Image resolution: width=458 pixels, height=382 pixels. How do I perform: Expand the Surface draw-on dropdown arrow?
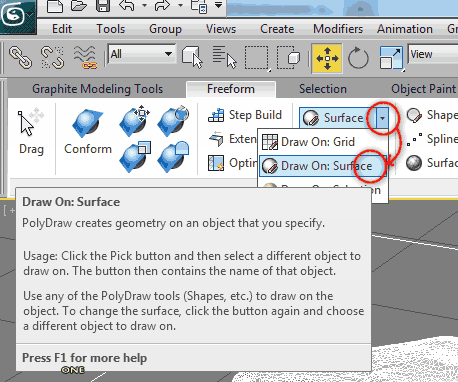(383, 118)
